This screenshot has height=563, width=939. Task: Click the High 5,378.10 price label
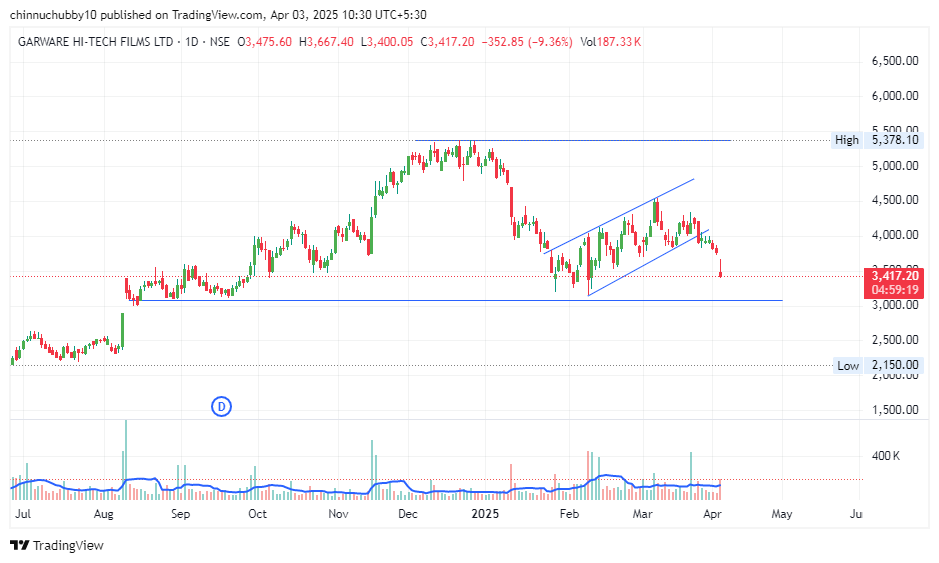click(877, 140)
